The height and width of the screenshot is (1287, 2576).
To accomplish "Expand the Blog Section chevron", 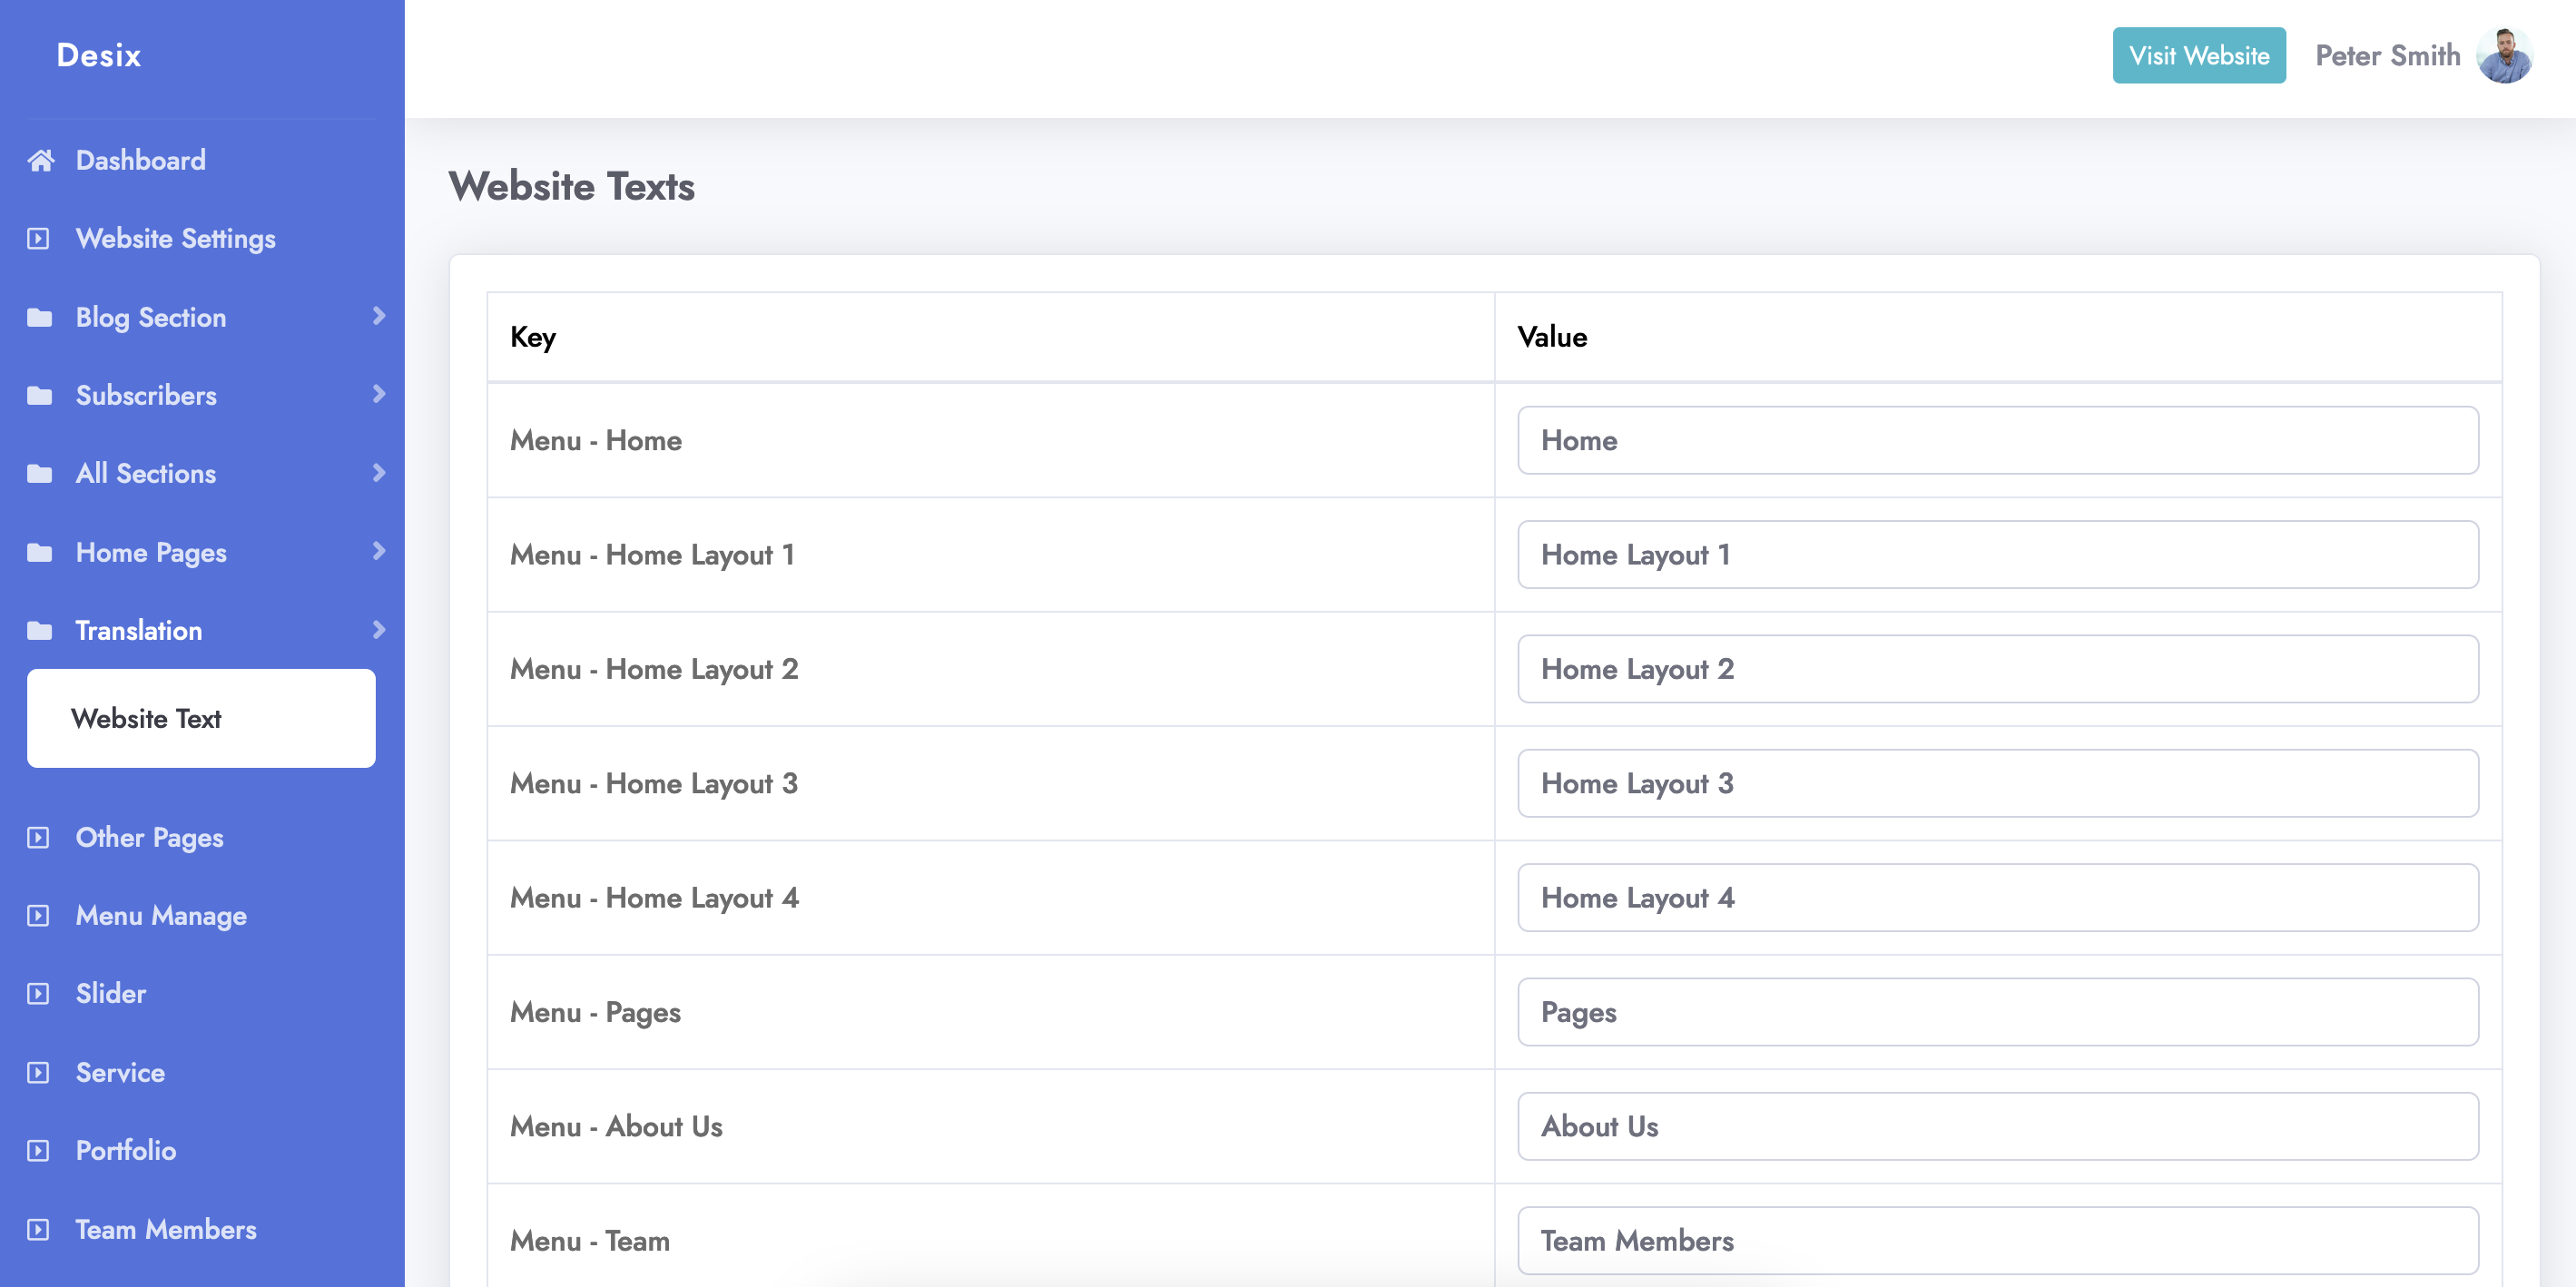I will point(378,316).
